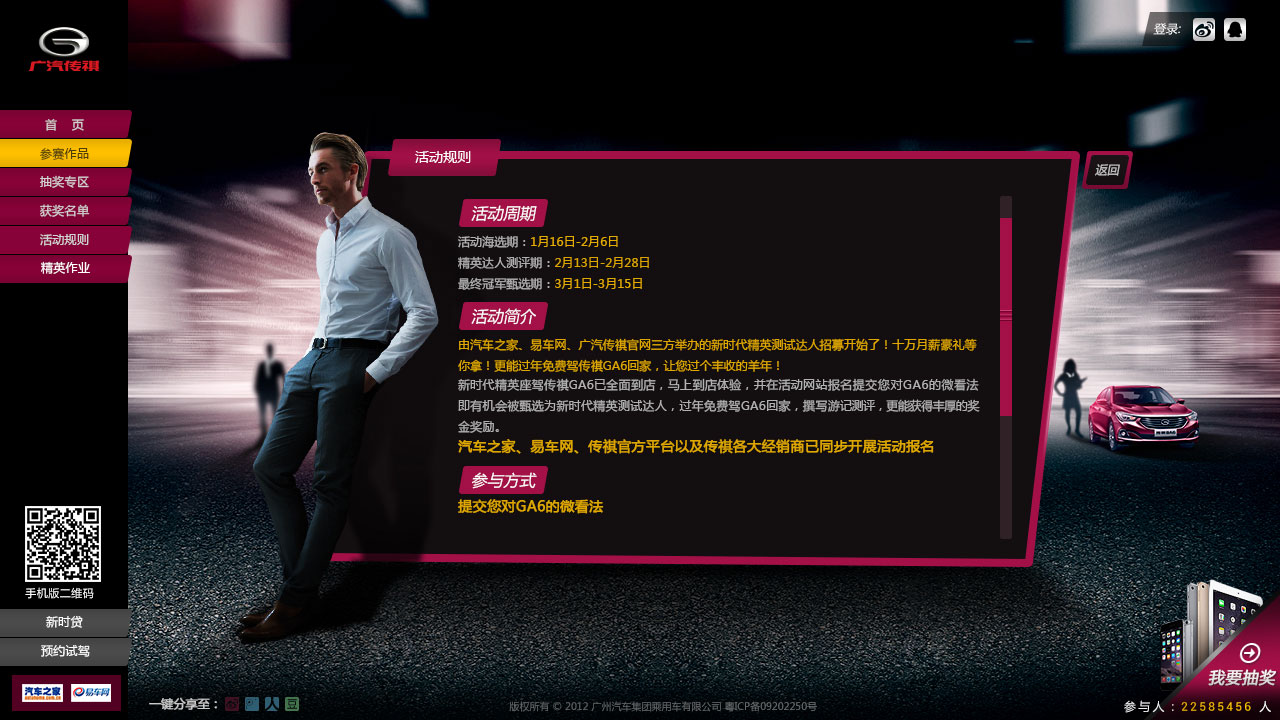Share to Sina Weibo icon
The width and height of the screenshot is (1280, 720).
232,704
